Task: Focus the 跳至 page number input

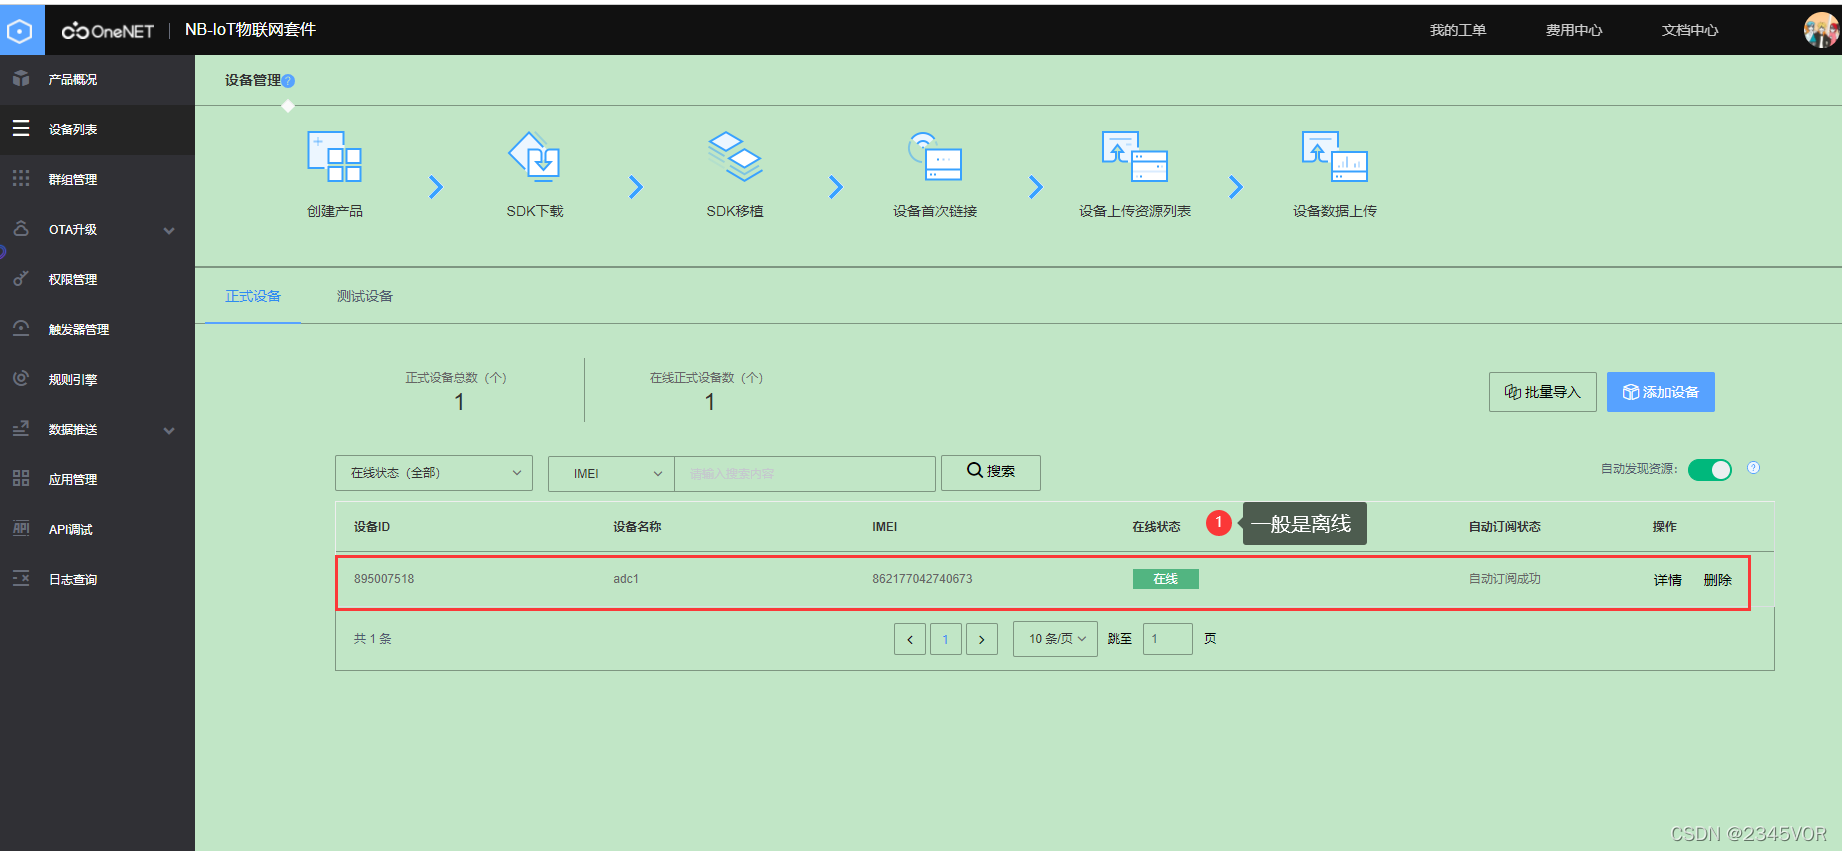Action: pos(1168,639)
